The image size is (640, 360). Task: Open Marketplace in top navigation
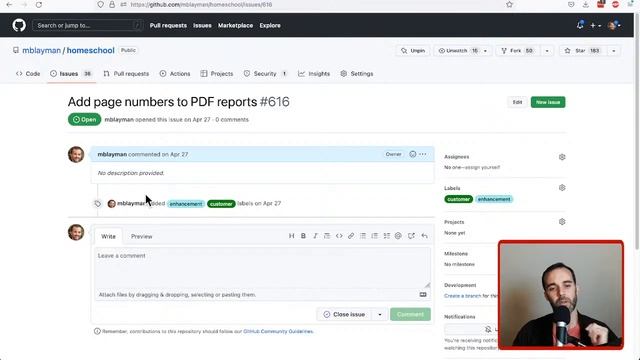click(x=235, y=25)
